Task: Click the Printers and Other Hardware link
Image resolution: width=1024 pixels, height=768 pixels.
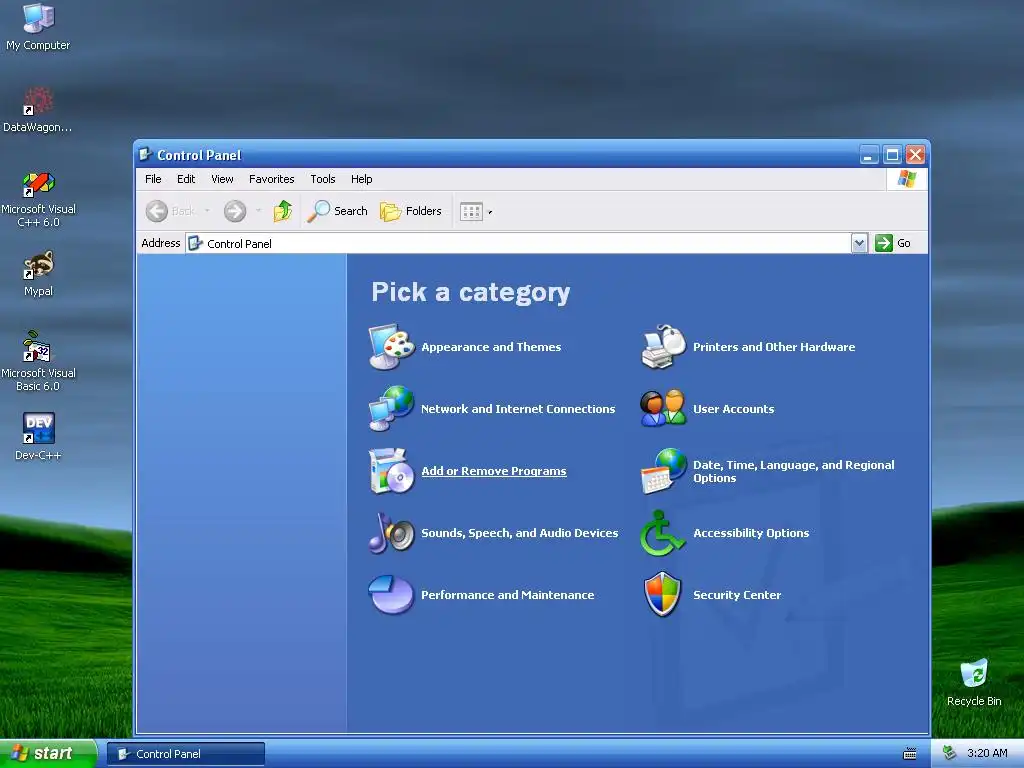Action: point(774,347)
